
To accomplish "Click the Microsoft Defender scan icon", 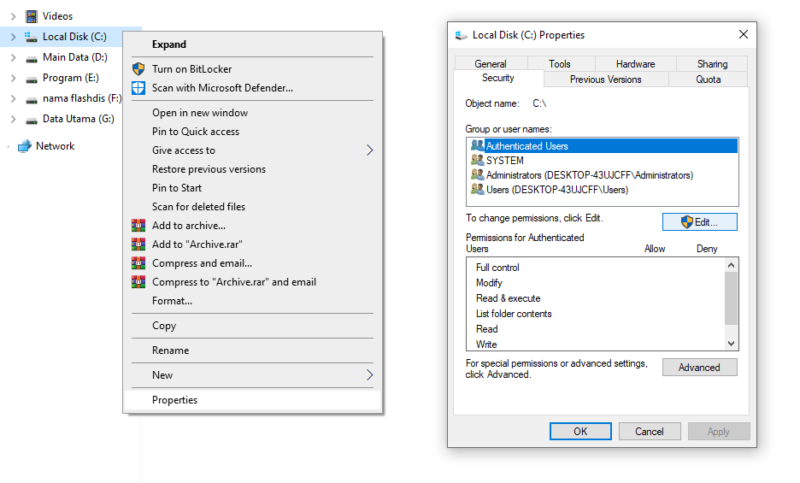I will click(138, 88).
